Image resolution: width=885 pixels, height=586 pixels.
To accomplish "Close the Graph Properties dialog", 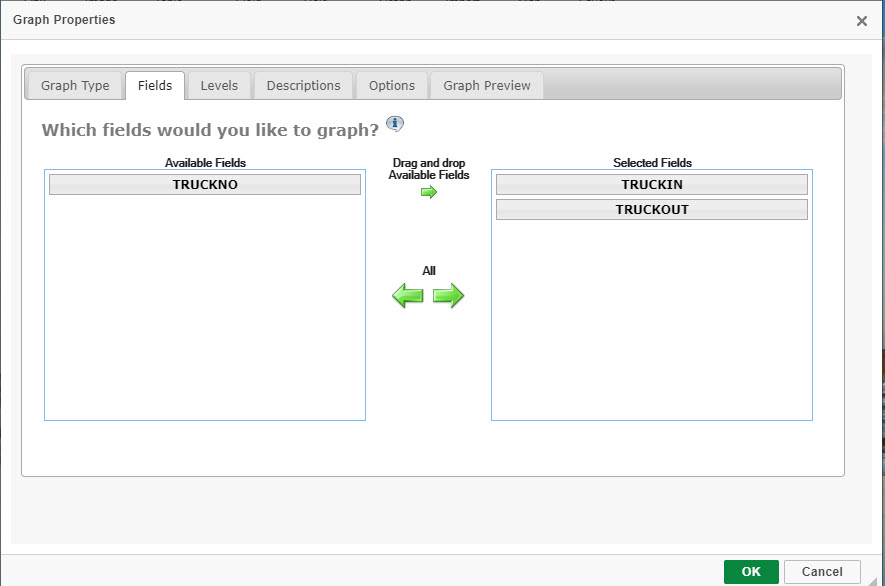I will point(862,21).
